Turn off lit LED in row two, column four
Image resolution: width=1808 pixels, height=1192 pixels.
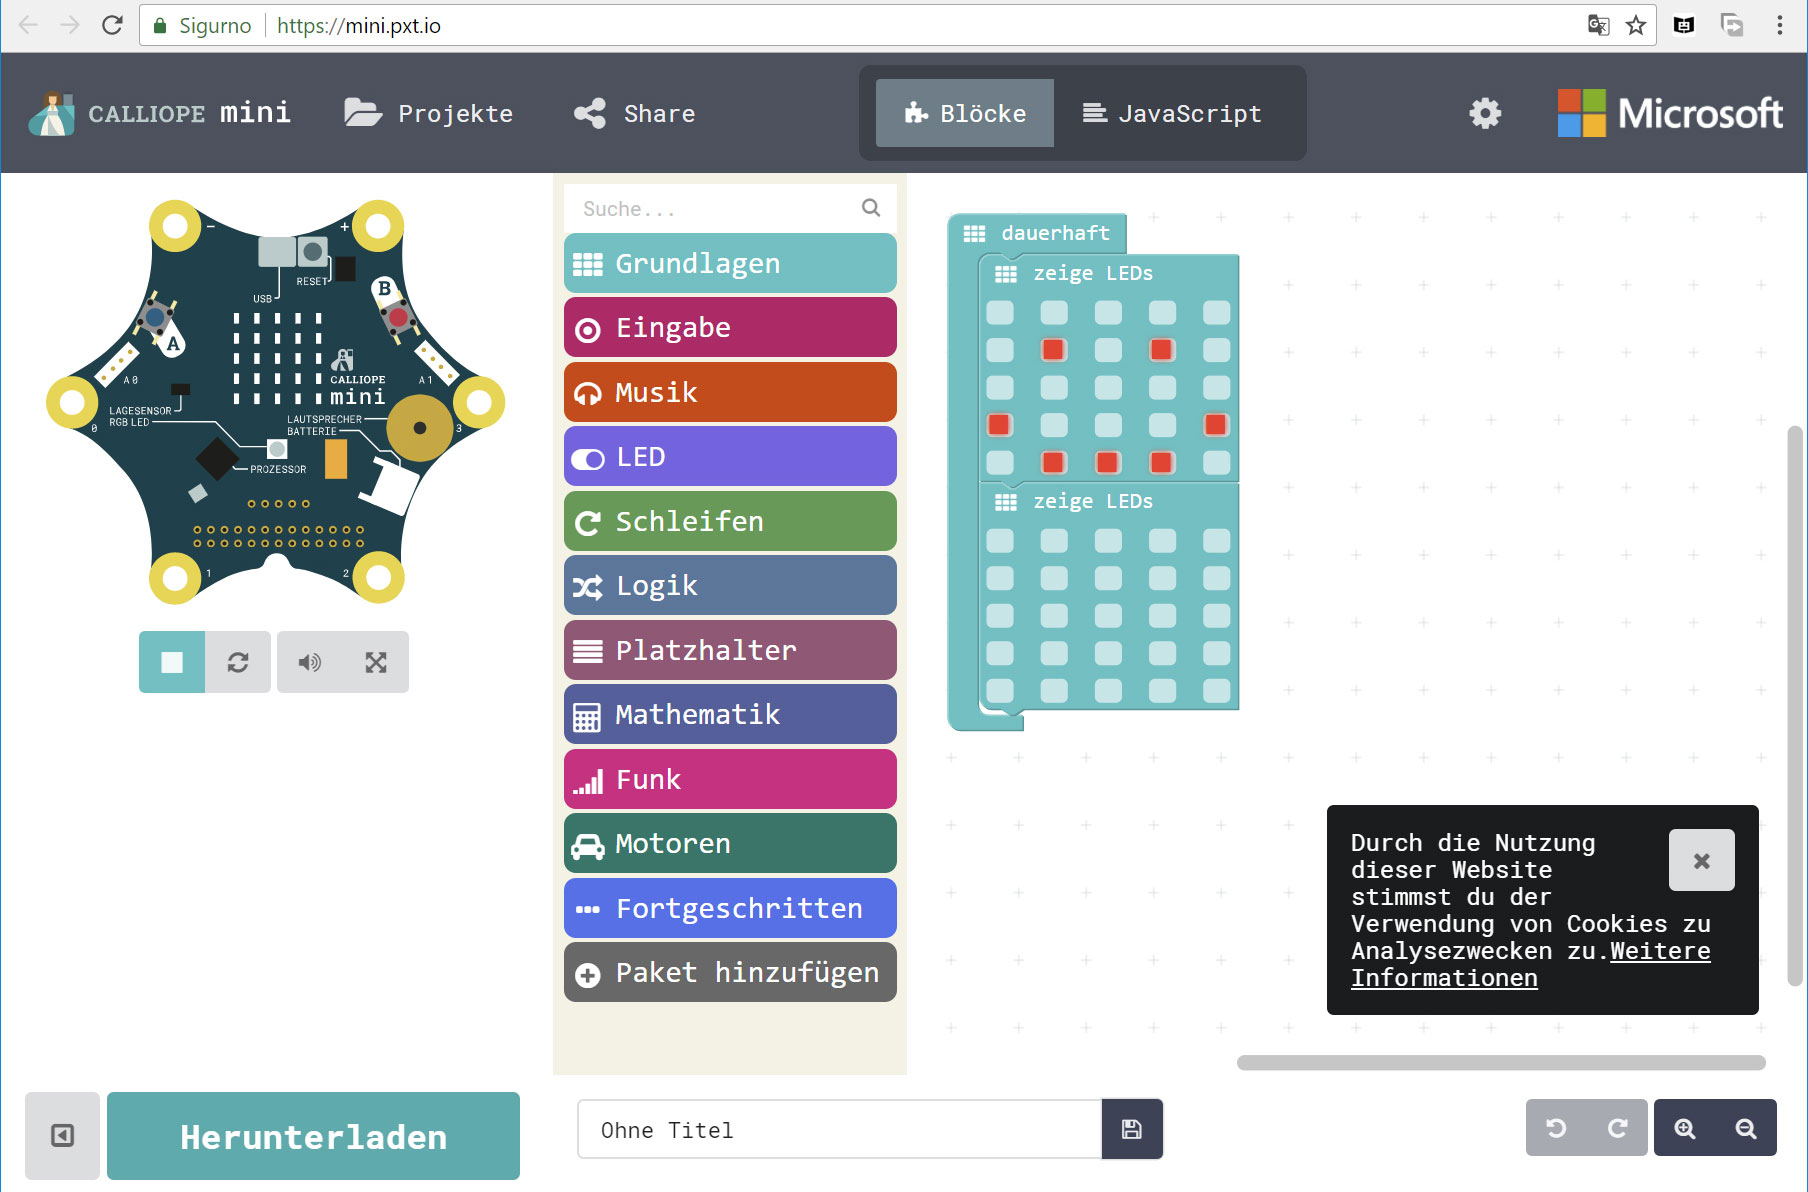1162,350
